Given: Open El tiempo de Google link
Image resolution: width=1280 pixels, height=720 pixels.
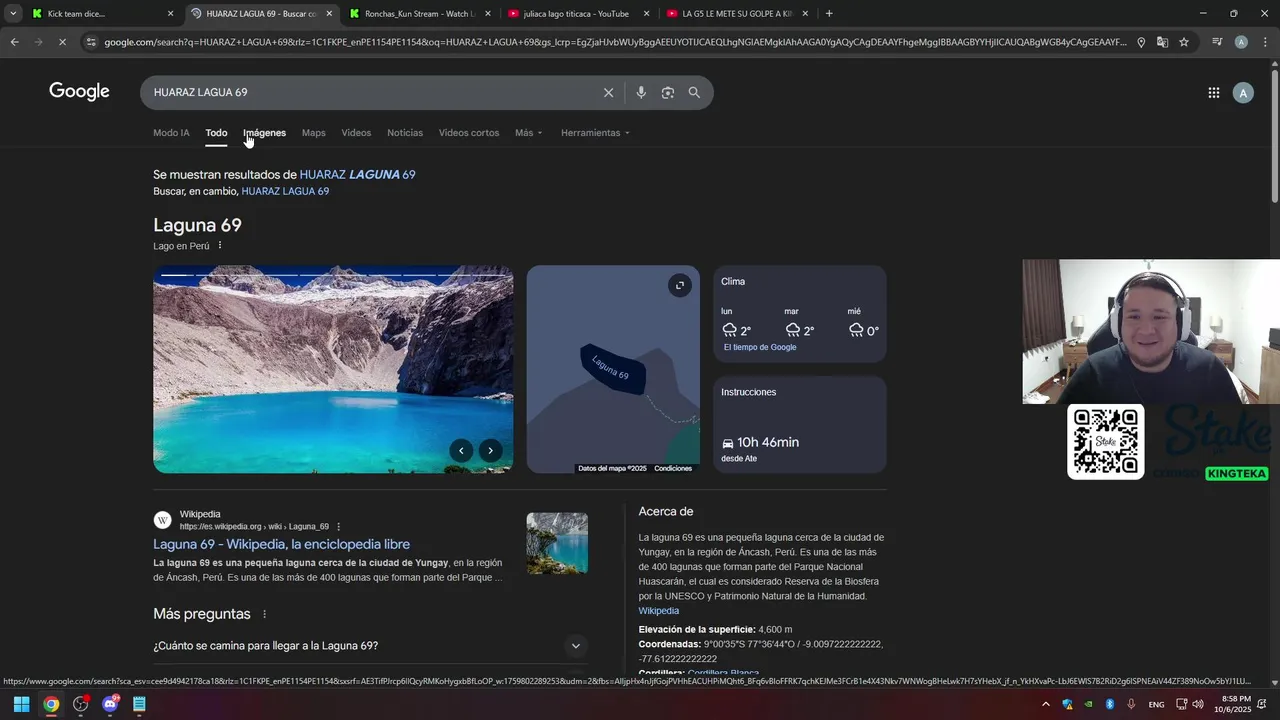Looking at the screenshot, I should 760,348.
